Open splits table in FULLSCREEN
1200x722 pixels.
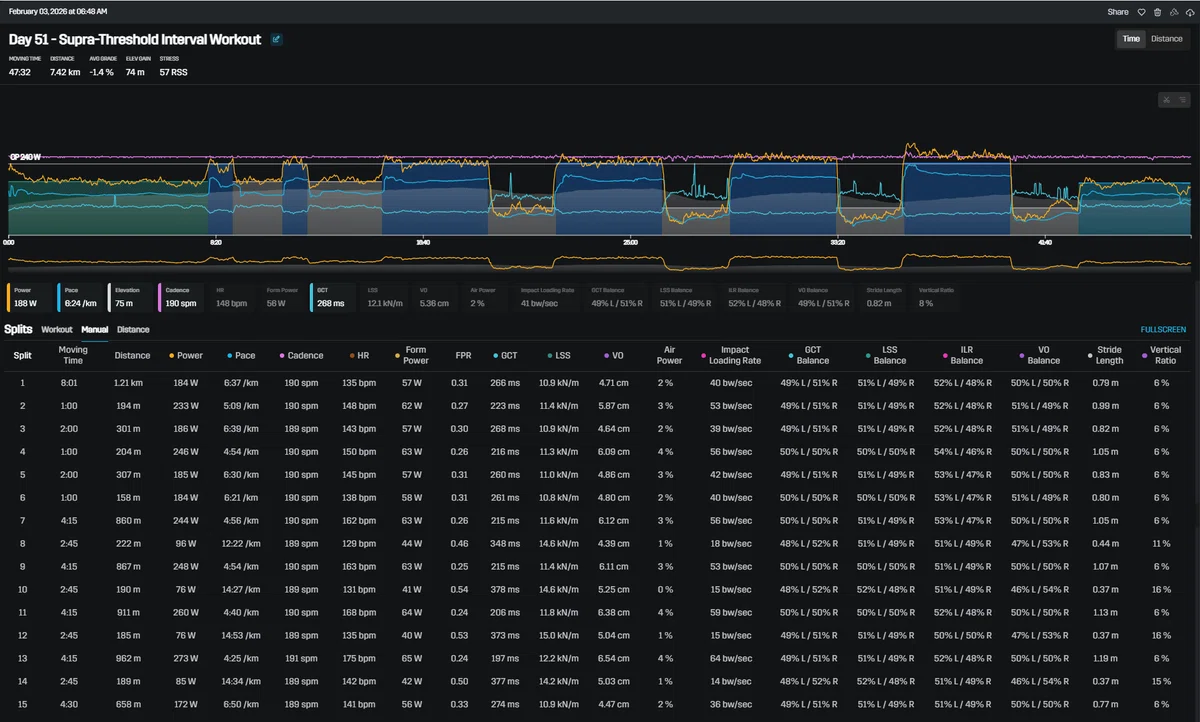click(x=1163, y=329)
